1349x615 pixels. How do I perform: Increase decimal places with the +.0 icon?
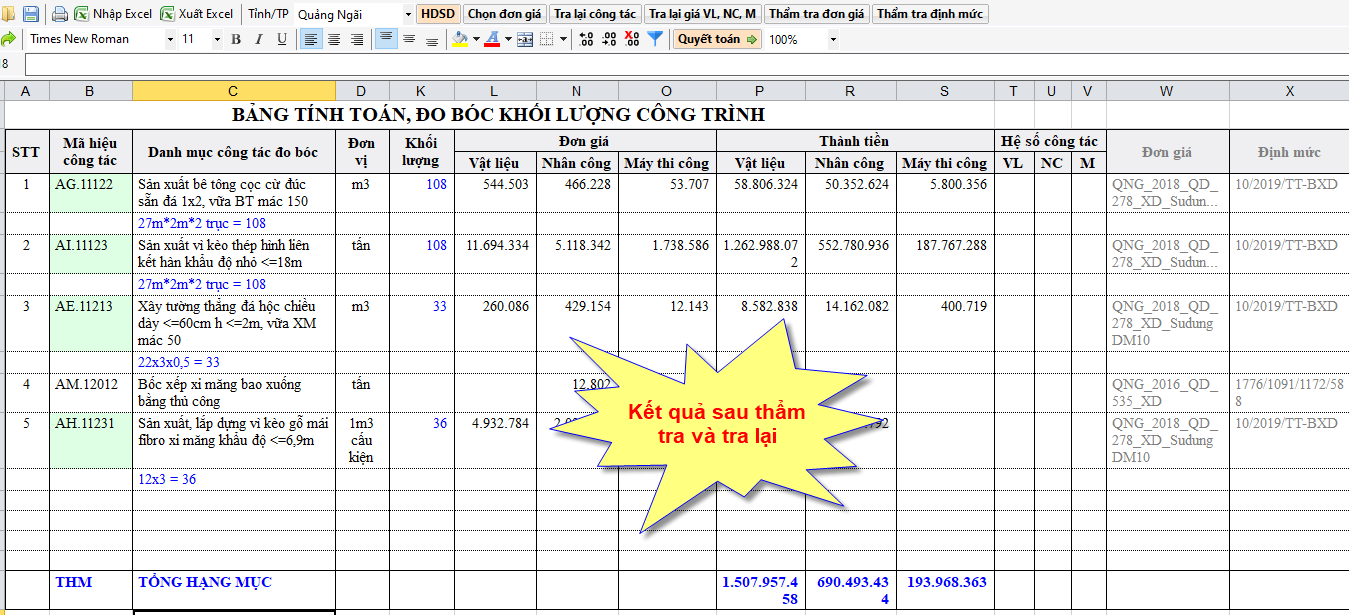point(584,38)
